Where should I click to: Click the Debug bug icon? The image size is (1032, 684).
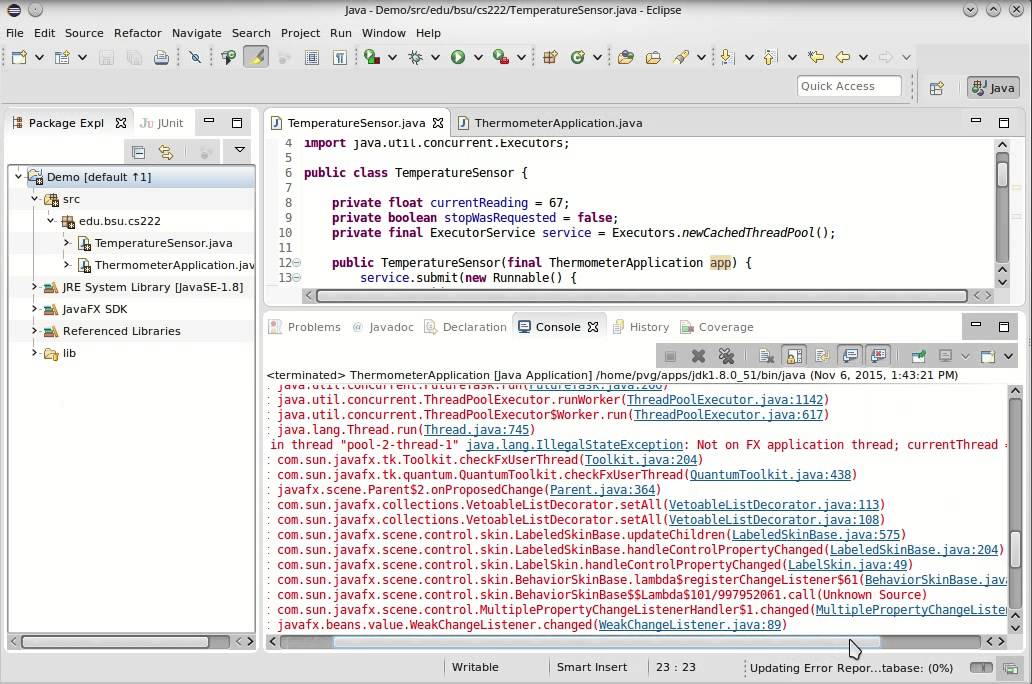(x=415, y=57)
